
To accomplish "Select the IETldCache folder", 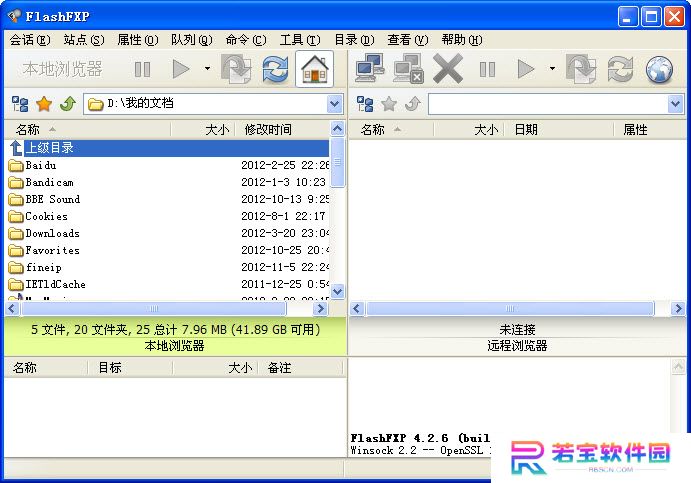I will (167, 284).
